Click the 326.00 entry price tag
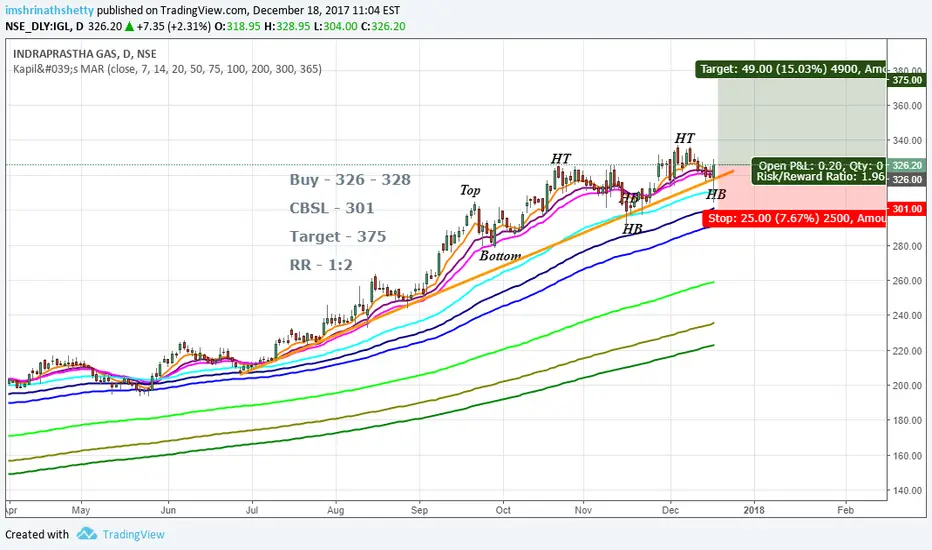Viewport: 932px width, 550px height. [x=906, y=179]
